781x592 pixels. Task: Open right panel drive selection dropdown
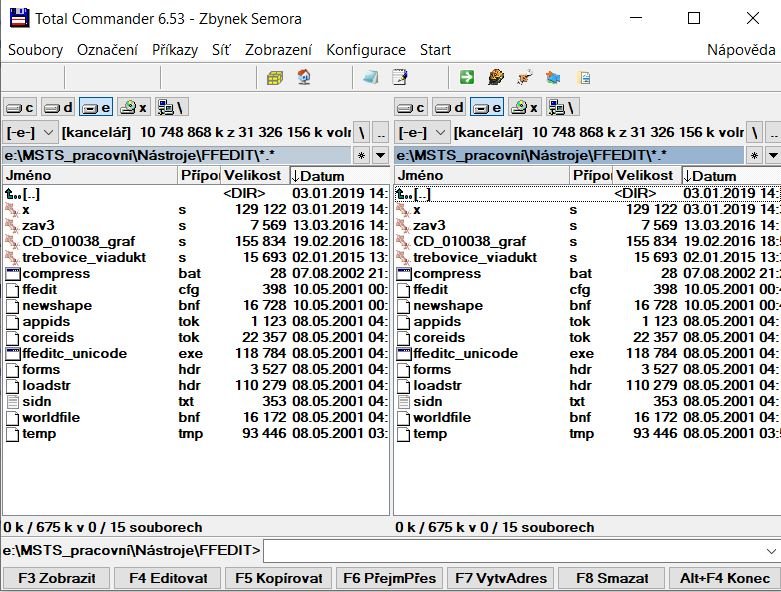[x=422, y=132]
